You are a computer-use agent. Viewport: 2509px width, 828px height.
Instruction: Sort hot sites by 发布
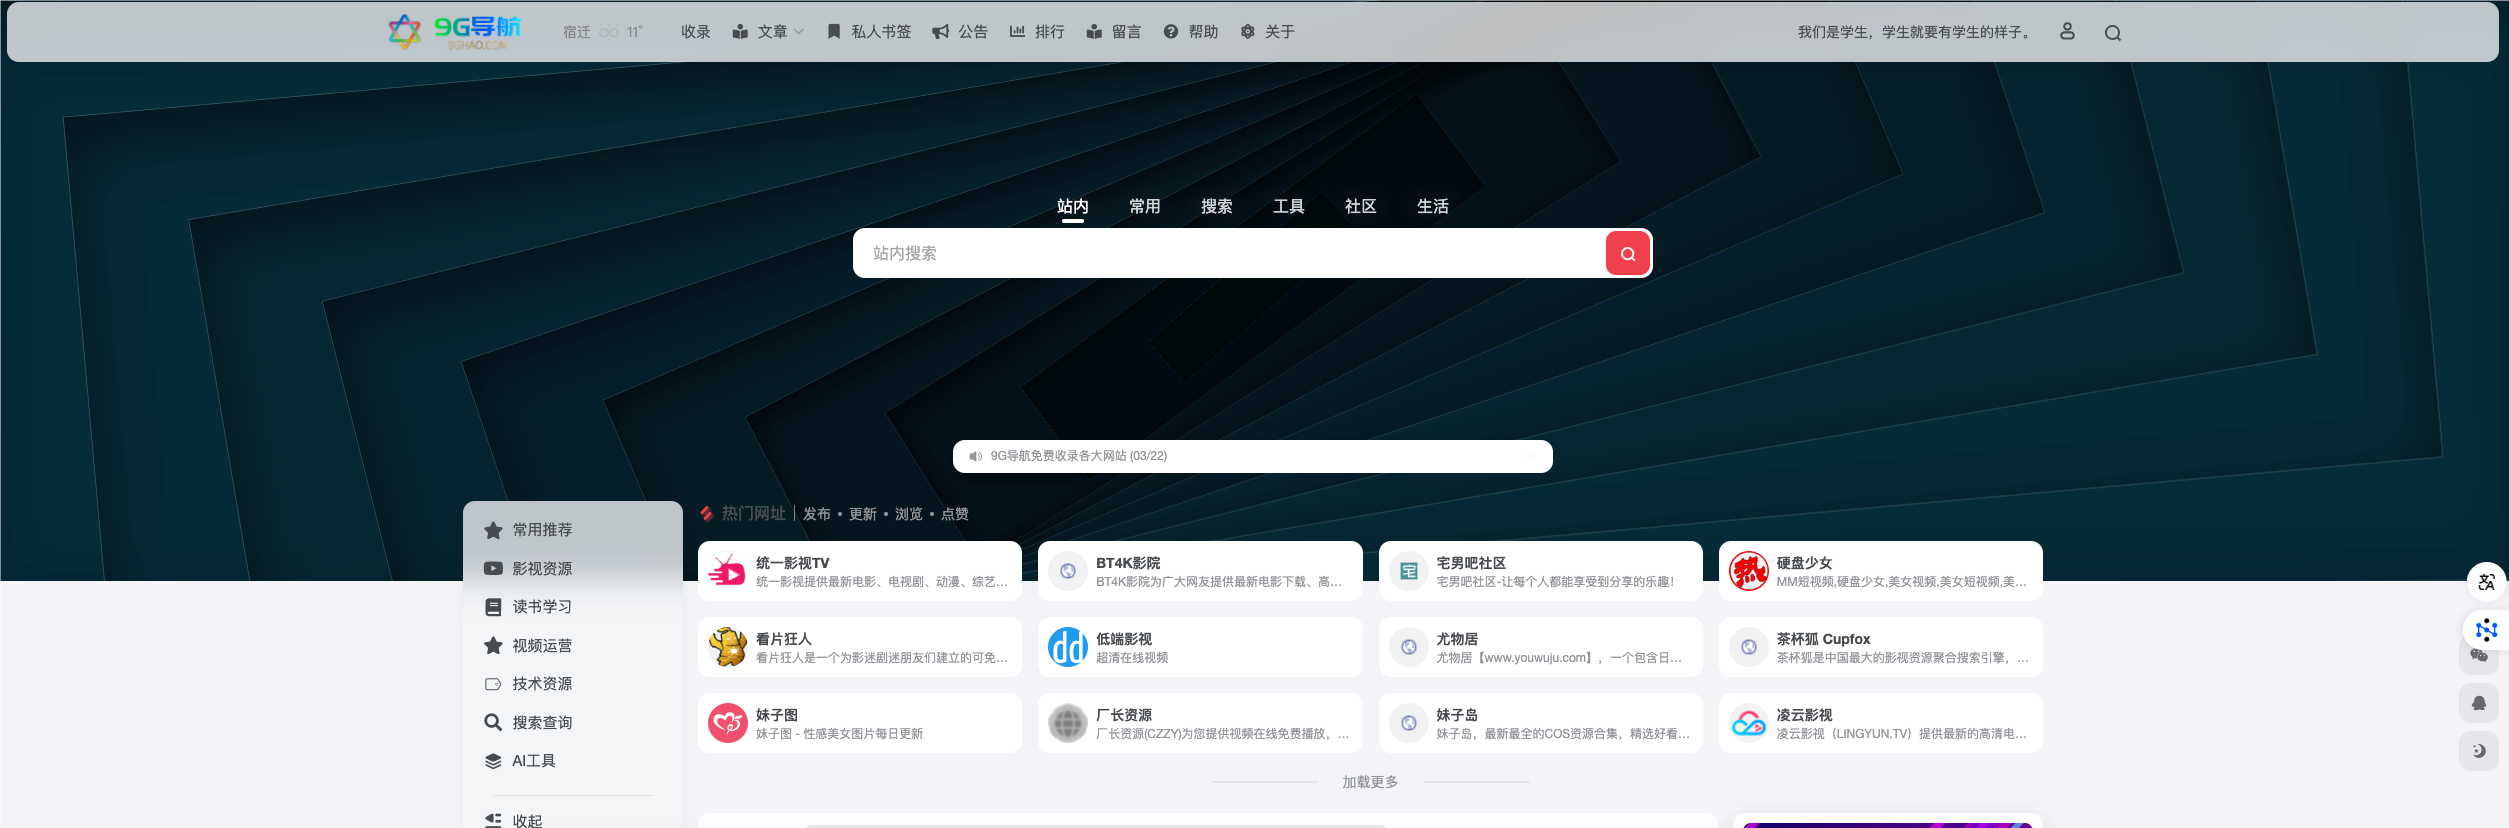point(817,514)
